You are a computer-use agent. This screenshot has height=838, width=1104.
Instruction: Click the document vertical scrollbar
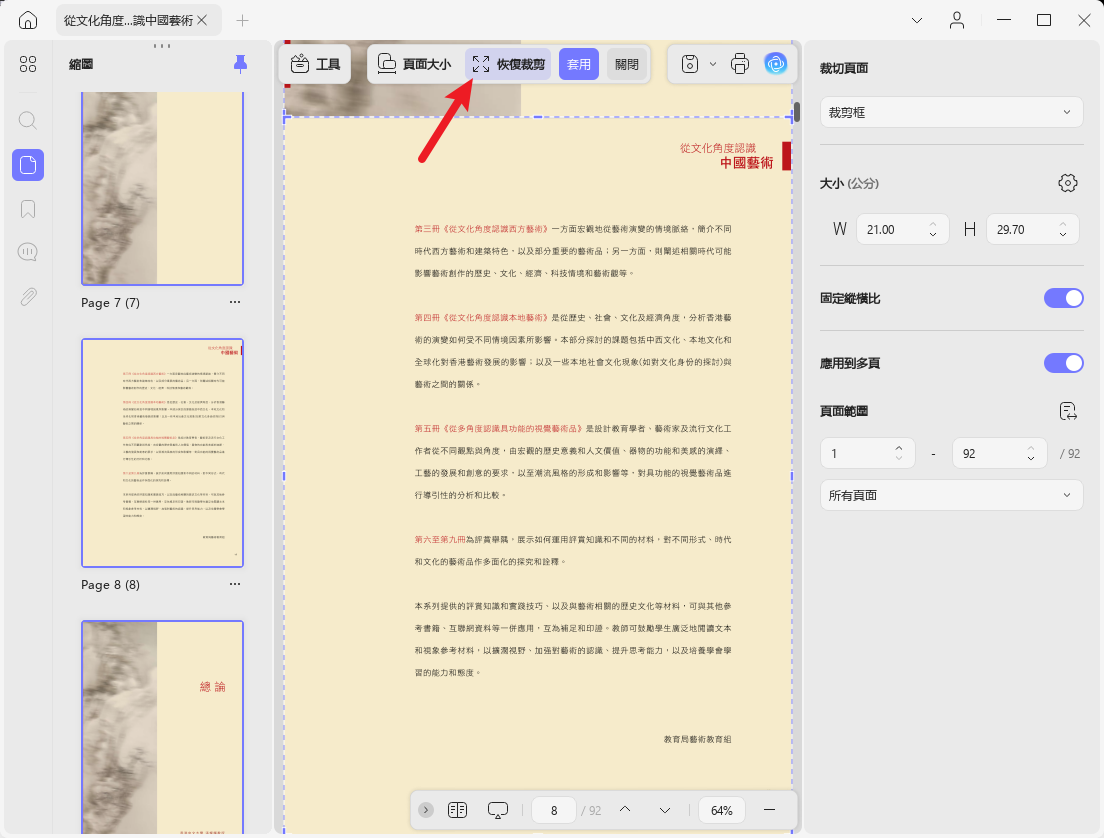pos(797,112)
